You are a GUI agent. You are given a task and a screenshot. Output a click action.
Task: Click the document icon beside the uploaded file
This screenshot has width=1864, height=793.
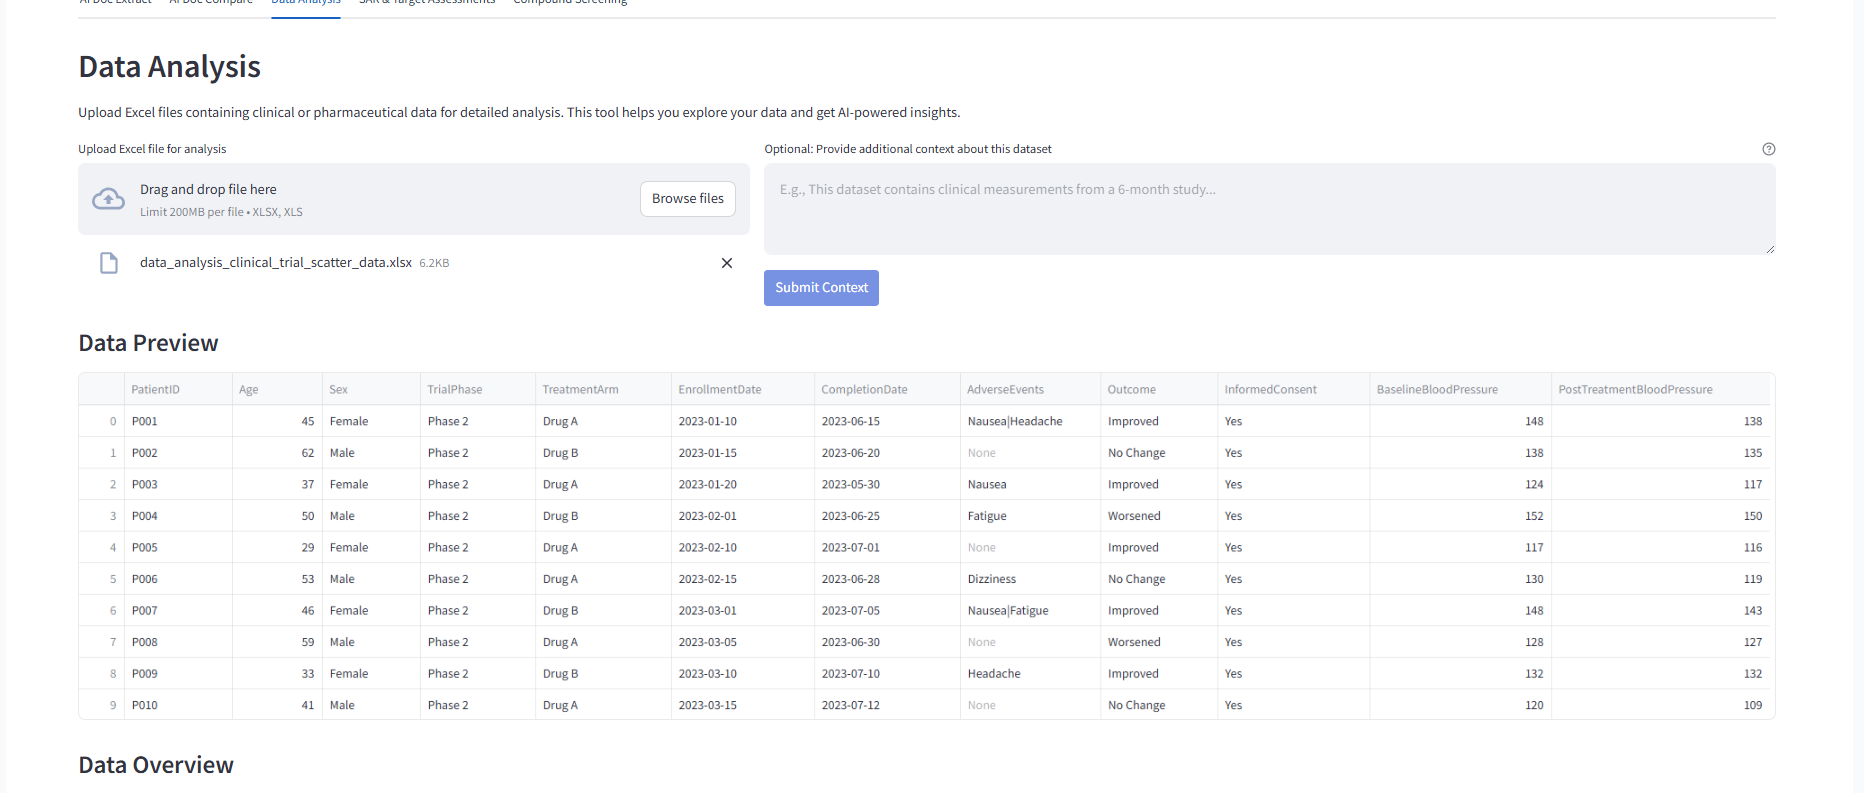(x=109, y=263)
